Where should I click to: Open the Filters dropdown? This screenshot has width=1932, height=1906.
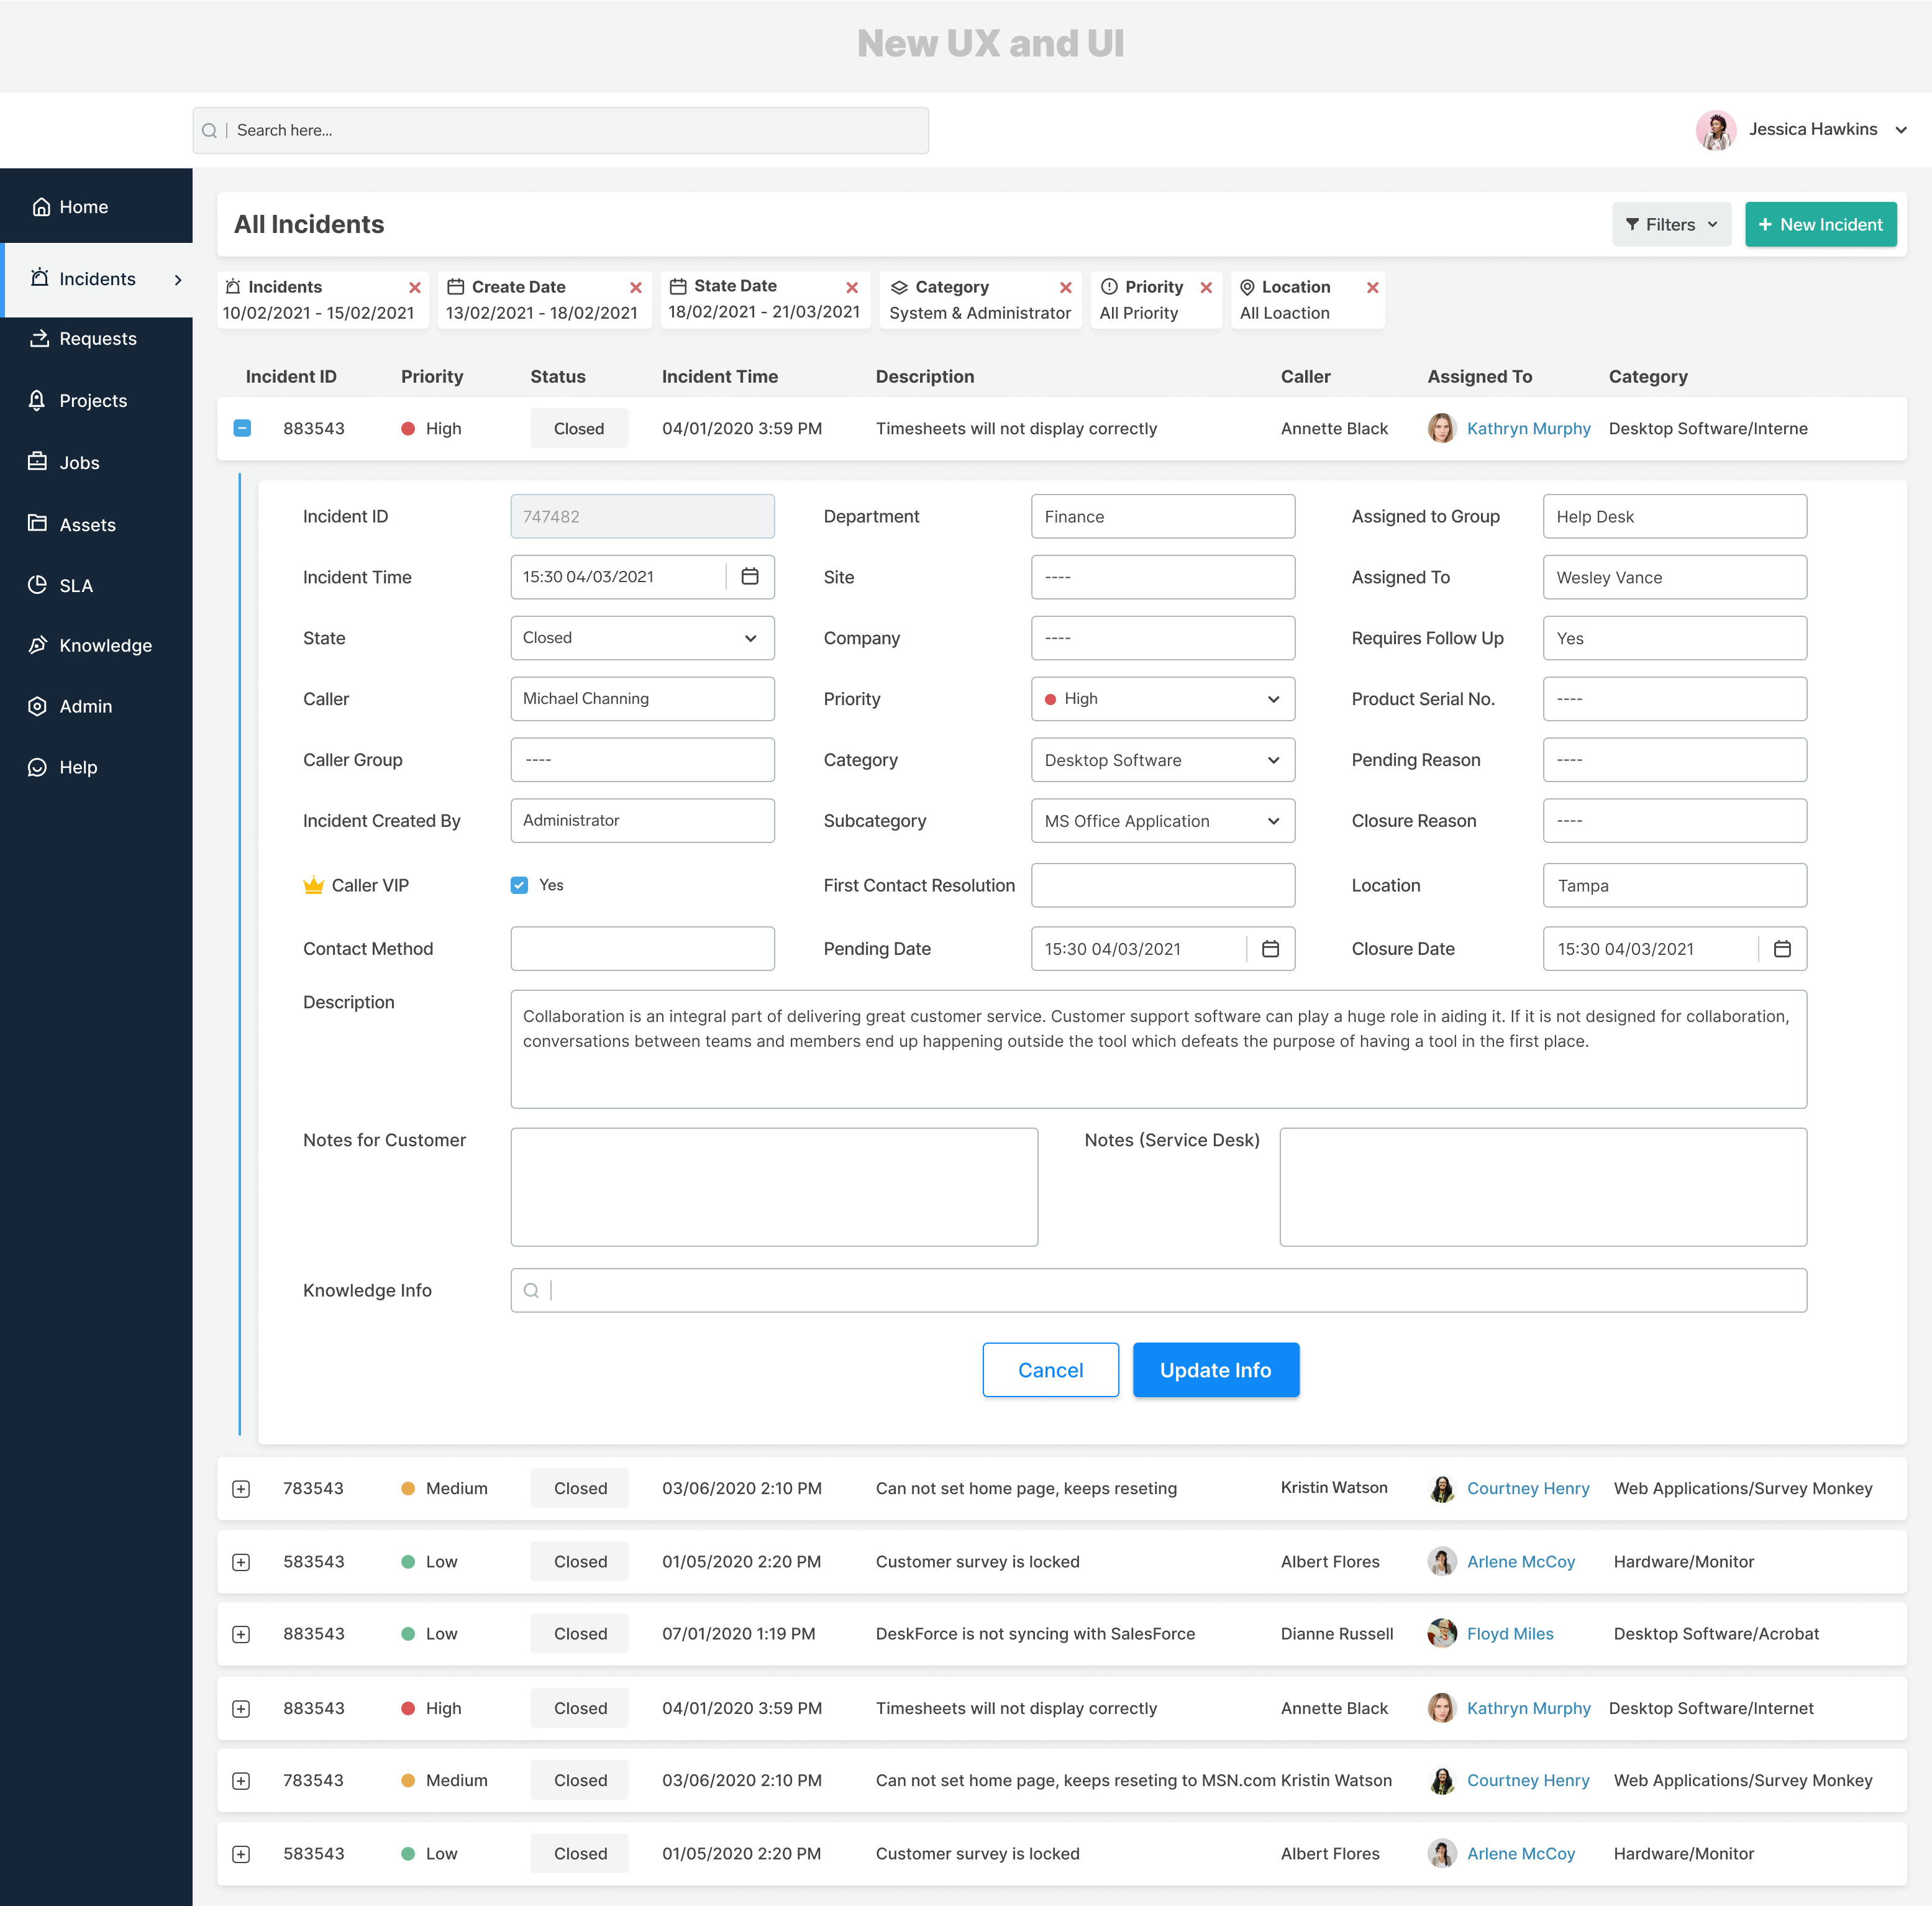pyautogui.click(x=1670, y=225)
